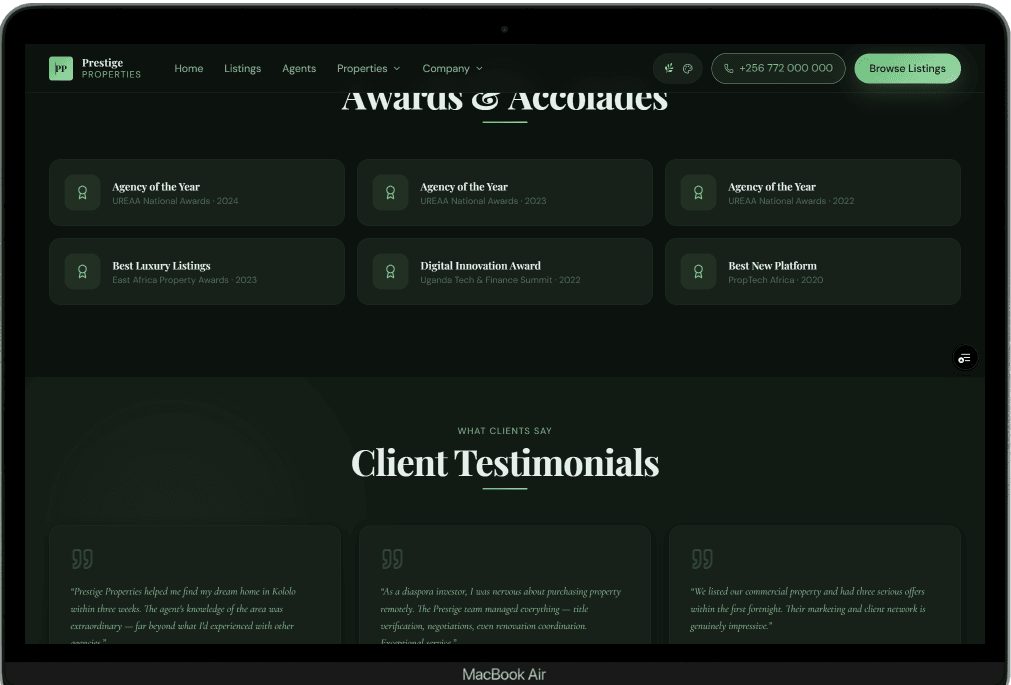Click award ribbon icon for Agency of the Year 2023
The height and width of the screenshot is (685, 1011).
390,193
